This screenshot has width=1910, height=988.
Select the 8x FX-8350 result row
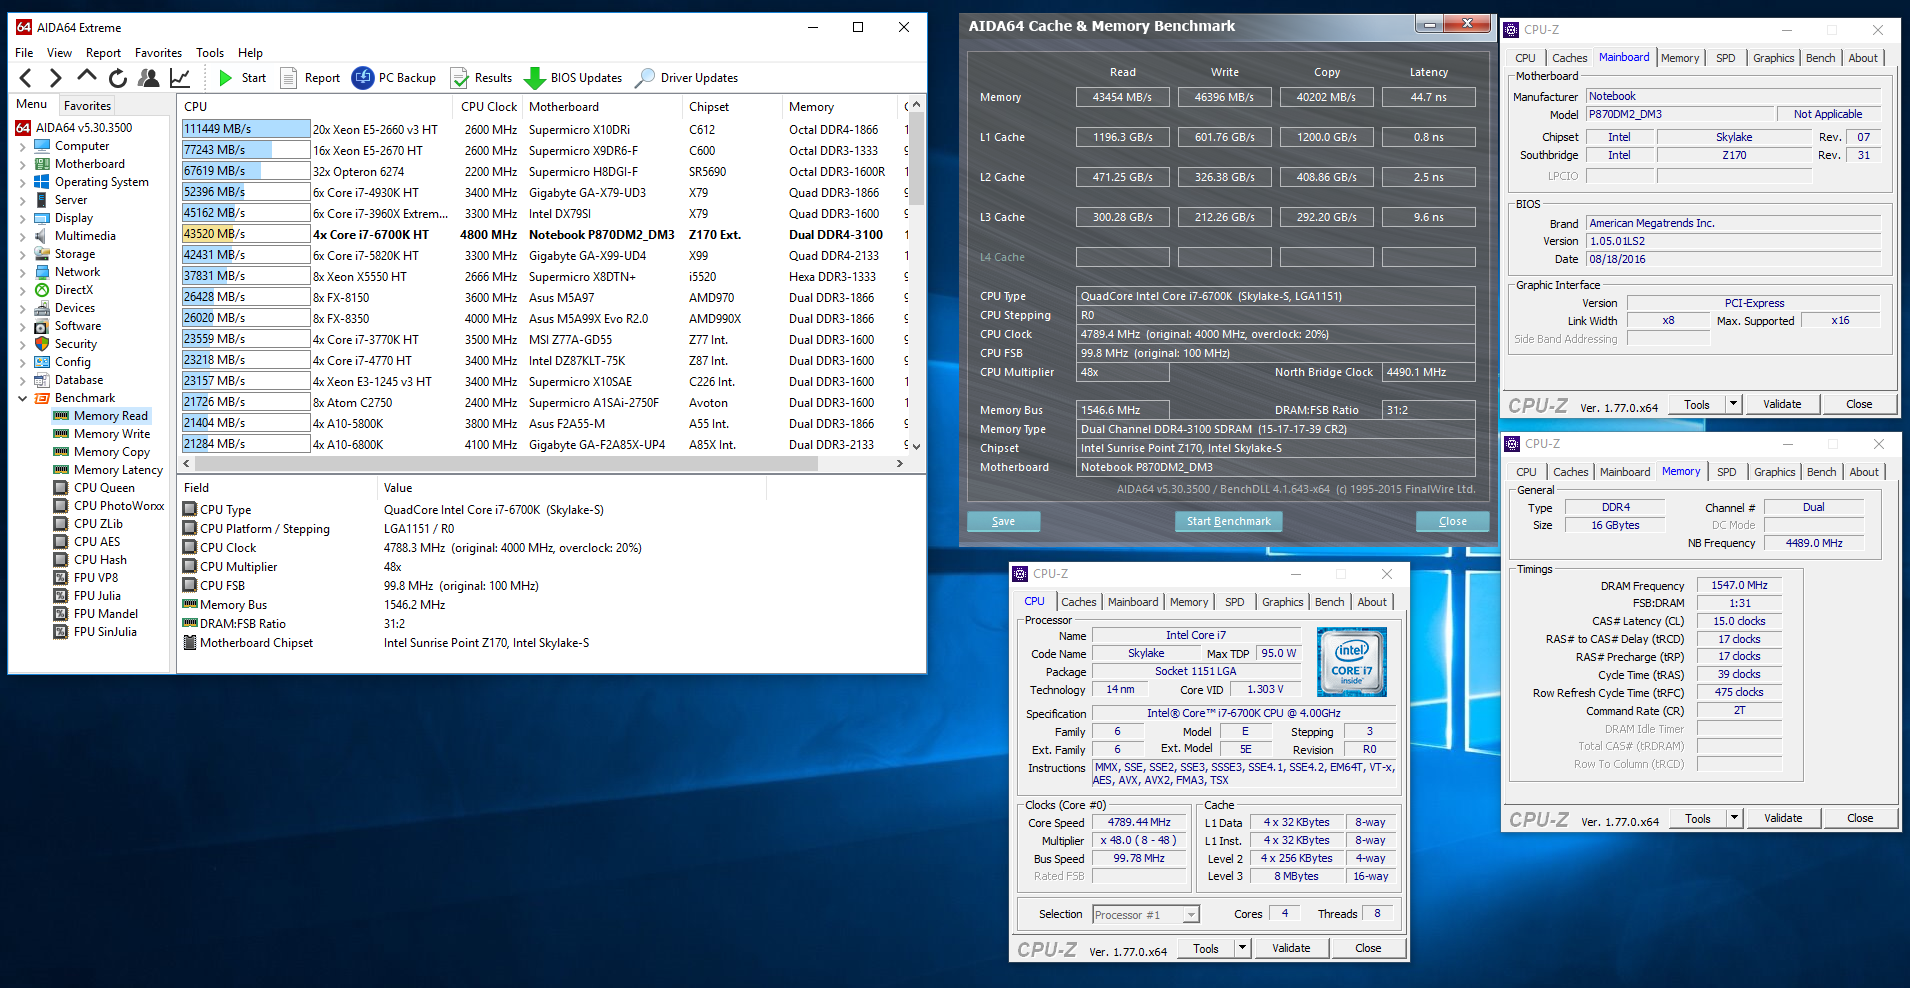tap(543, 318)
